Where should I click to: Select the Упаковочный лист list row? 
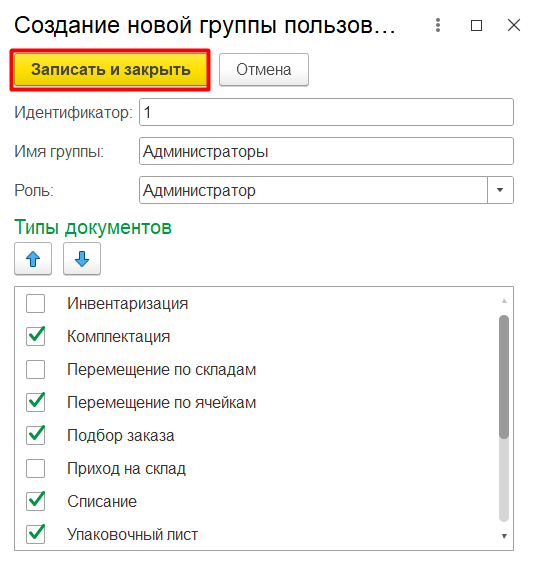point(257,534)
